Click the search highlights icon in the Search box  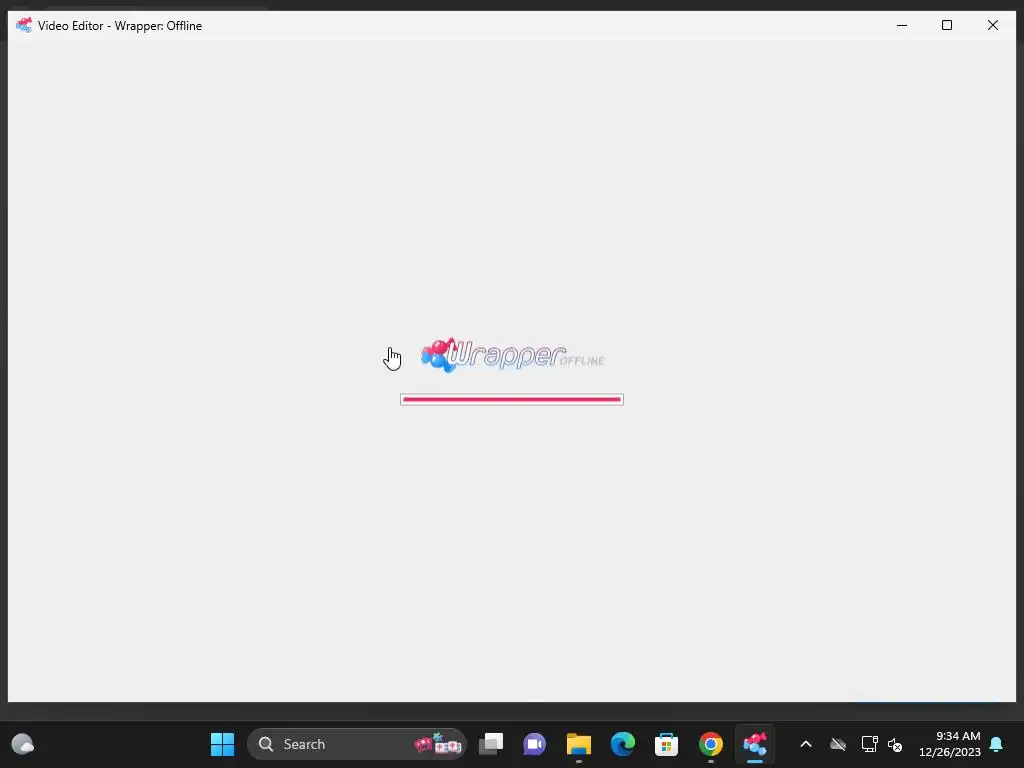tap(438, 744)
